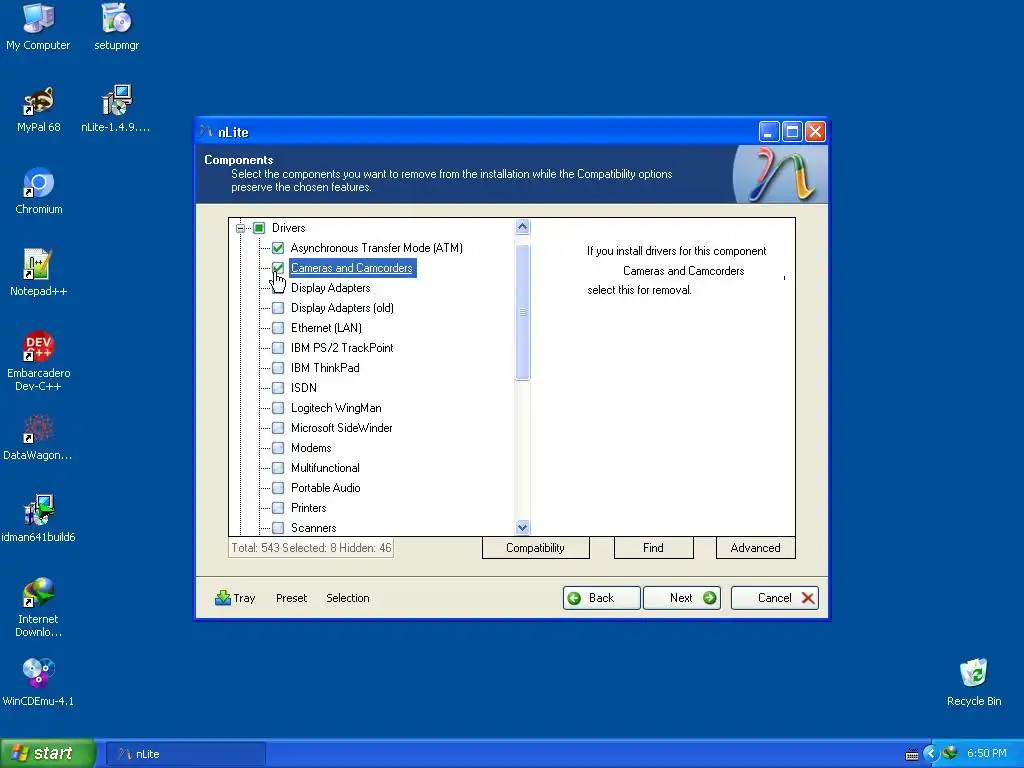Check the IBM ThinkPad checkbox
This screenshot has height=768, width=1024.
[278, 368]
